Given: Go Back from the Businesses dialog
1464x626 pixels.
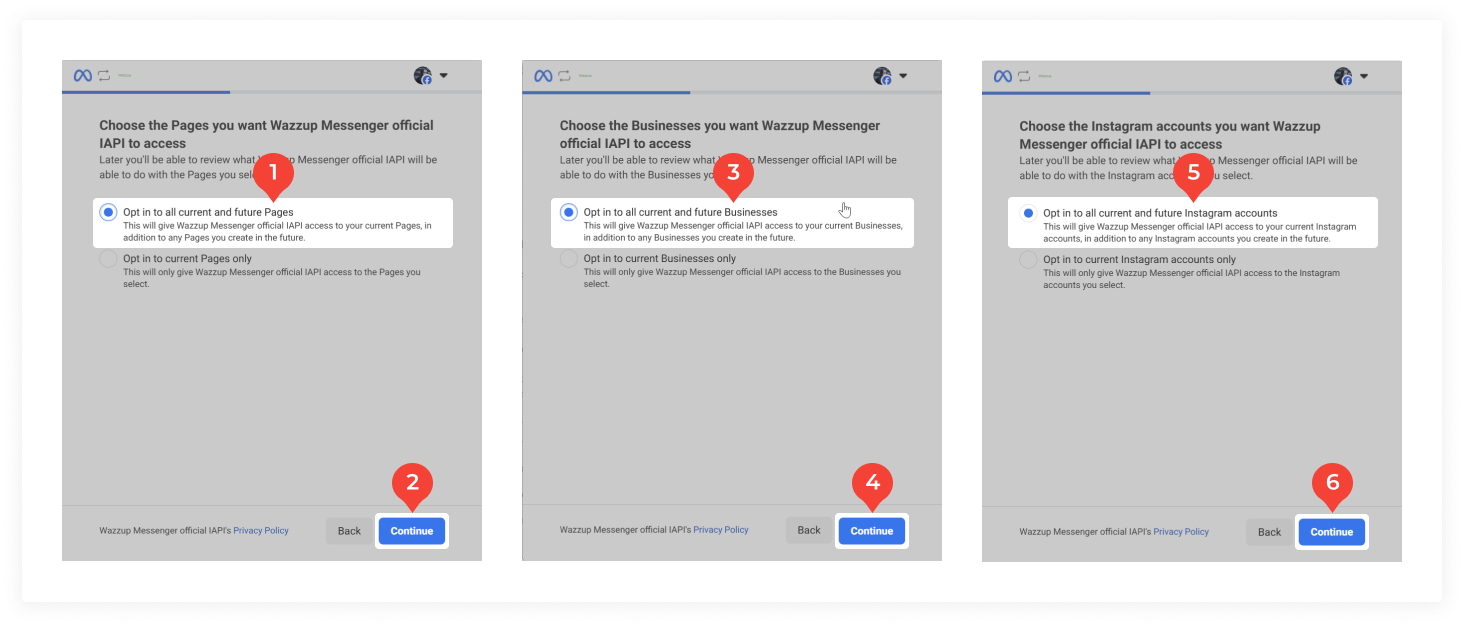Looking at the screenshot, I should [809, 531].
